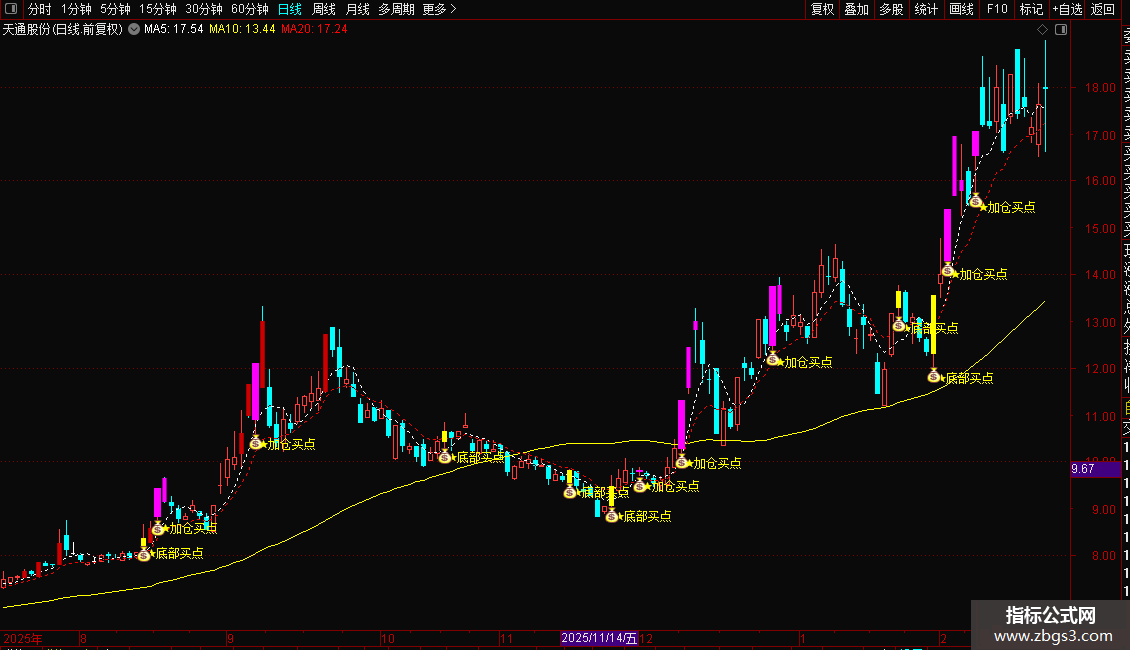
Task: Click the diamond icon at chart top-right
Action: coord(1042,30)
